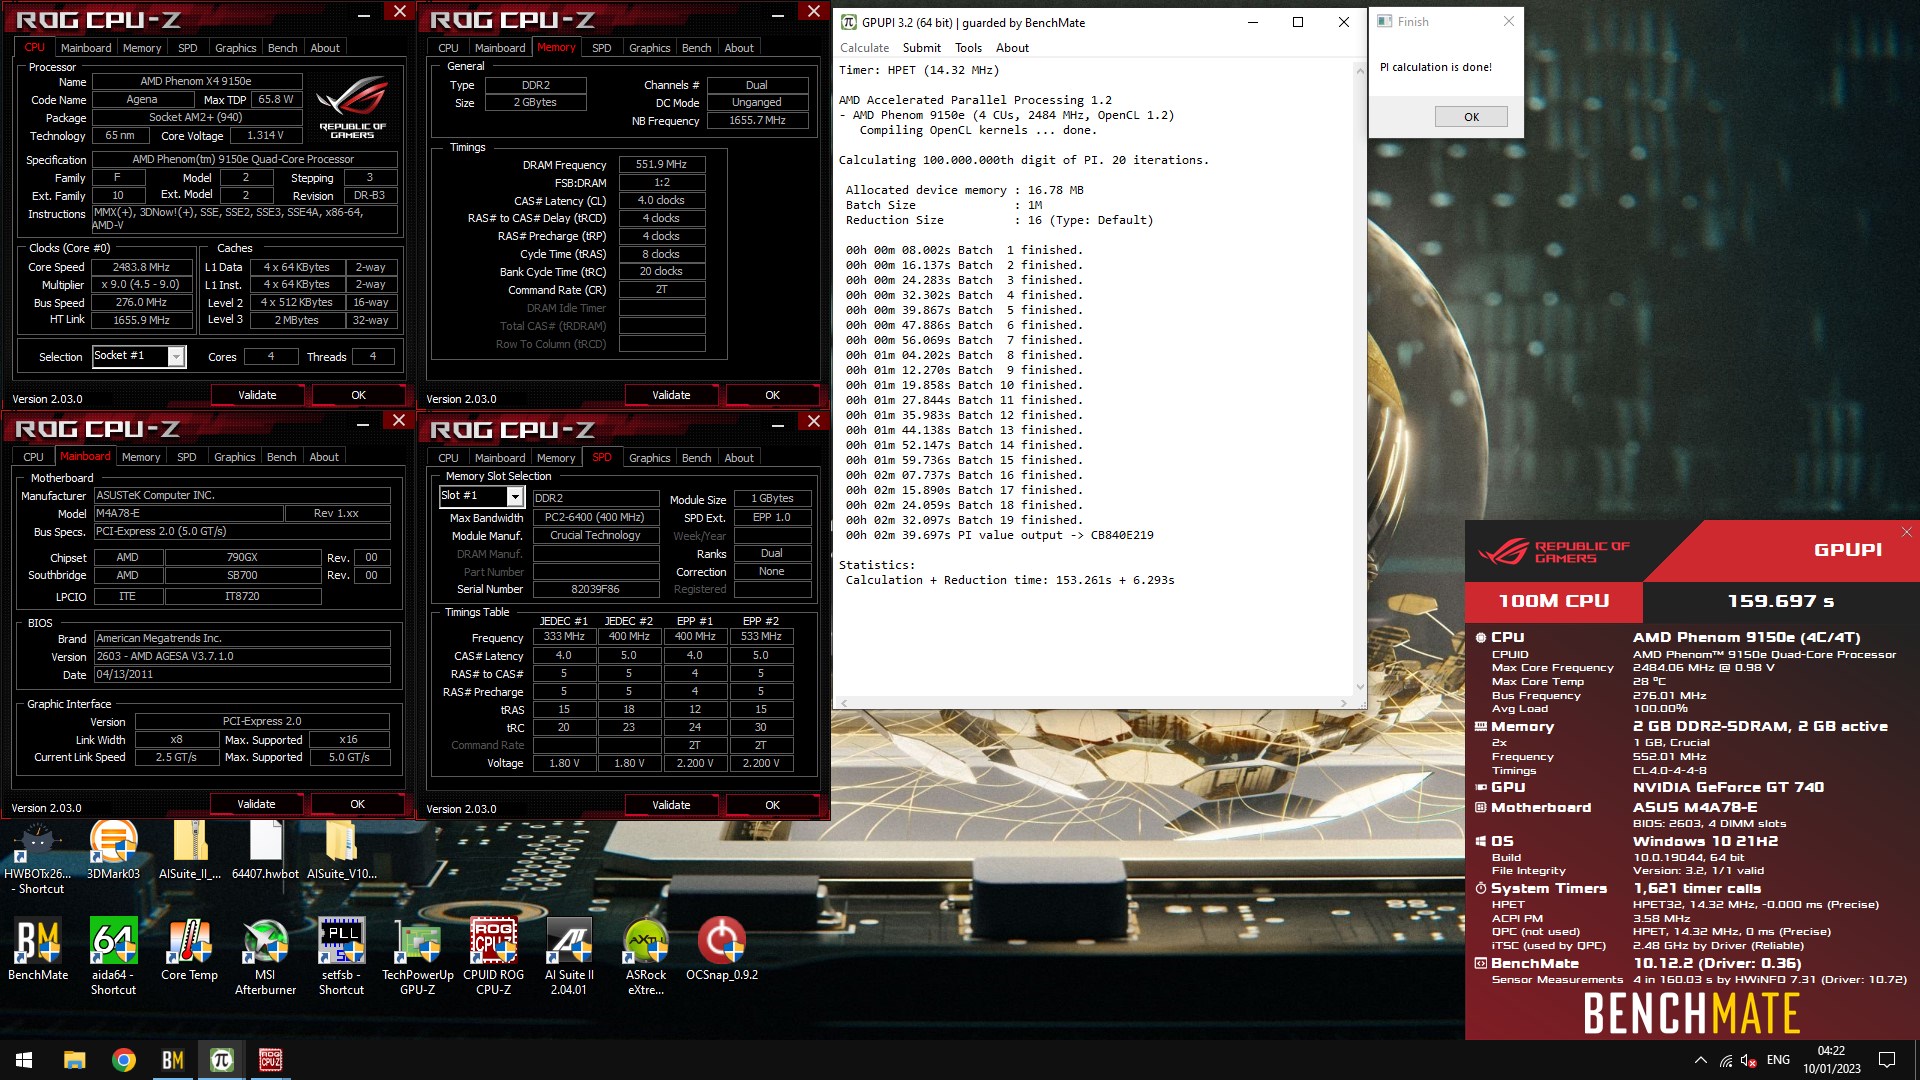The width and height of the screenshot is (1920, 1080).
Task: Click Core Speed value 2483.8 MHz
Action: [x=142, y=267]
